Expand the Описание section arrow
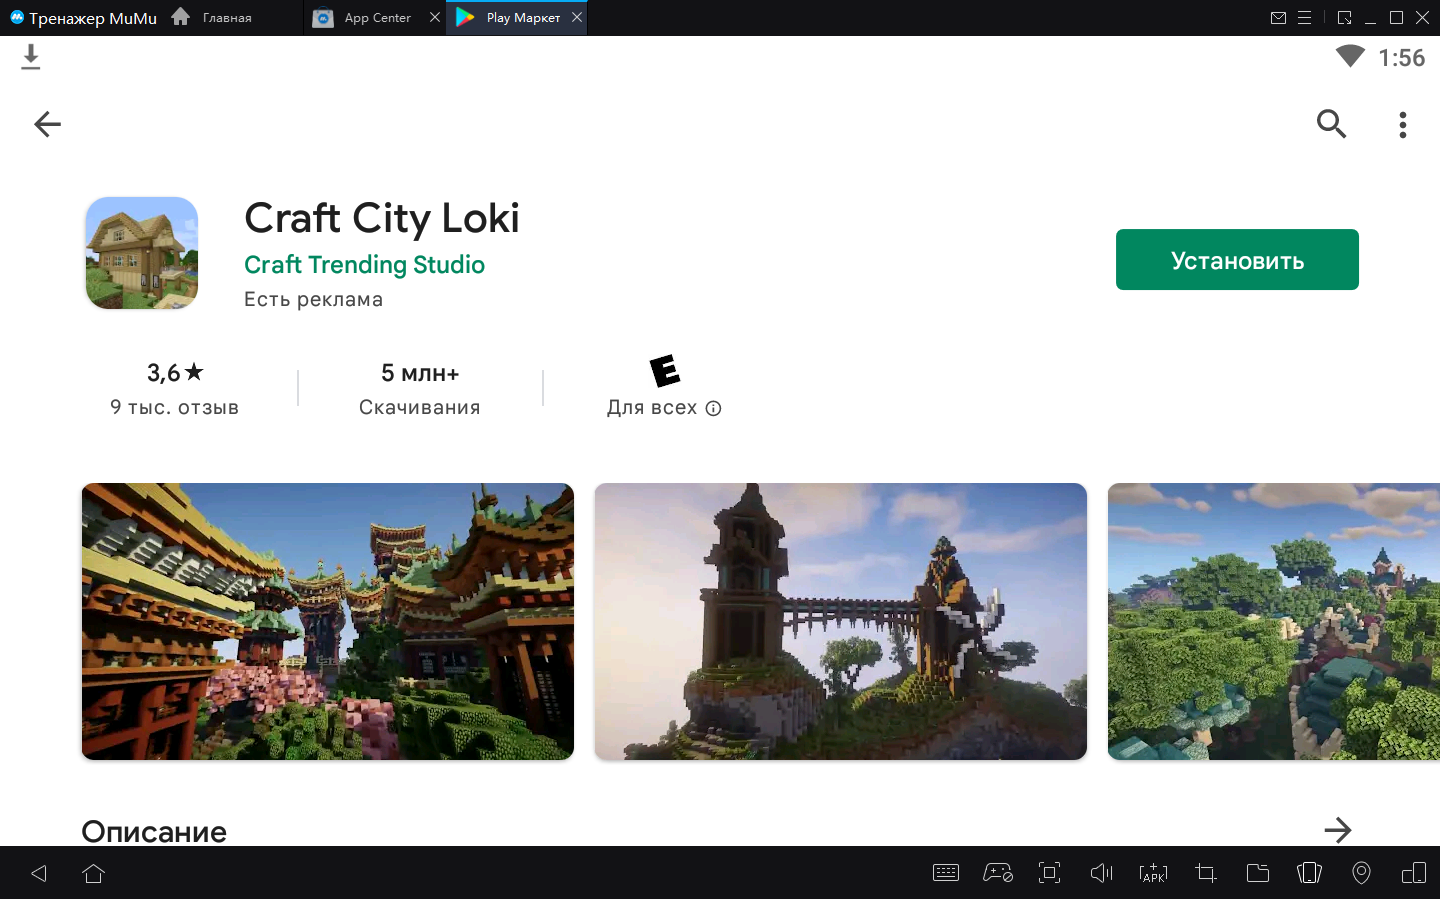Image resolution: width=1440 pixels, height=899 pixels. tap(1337, 830)
